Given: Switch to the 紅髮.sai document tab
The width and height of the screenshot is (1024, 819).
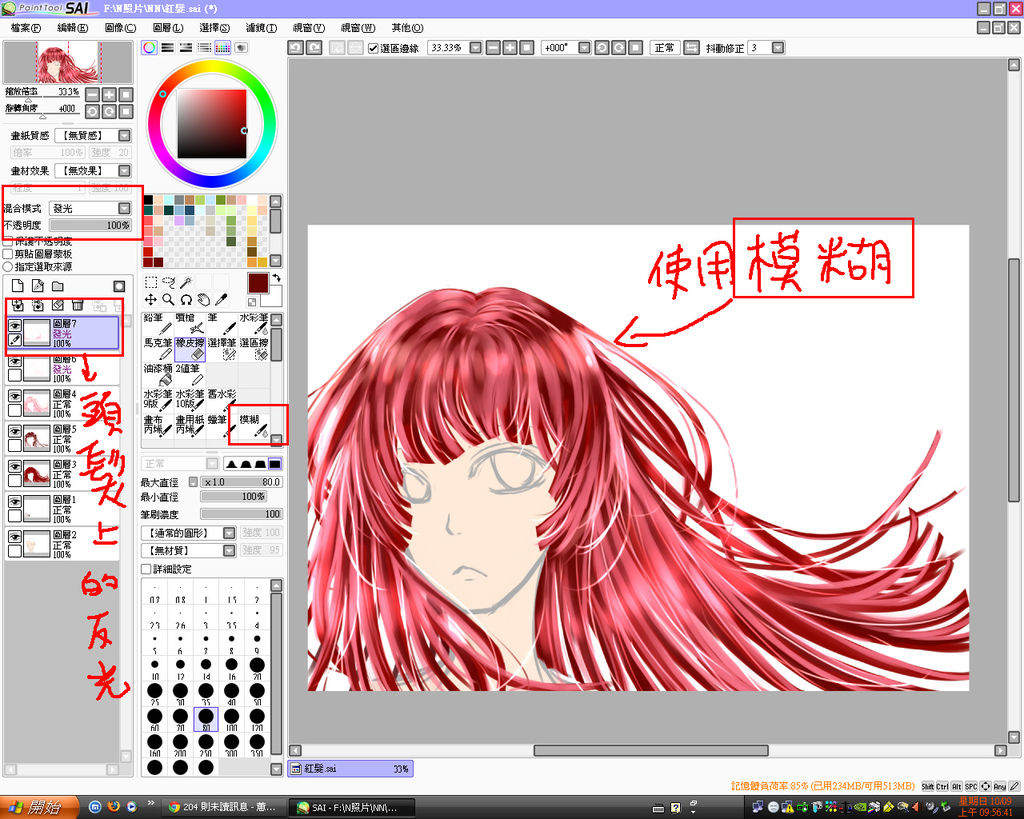Looking at the screenshot, I should [350, 769].
